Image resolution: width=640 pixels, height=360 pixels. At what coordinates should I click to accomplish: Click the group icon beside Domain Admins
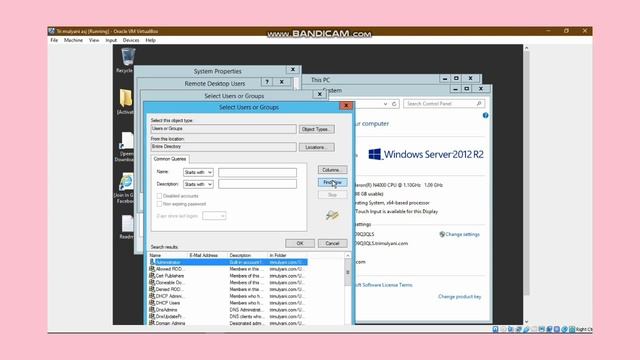[x=152, y=323]
